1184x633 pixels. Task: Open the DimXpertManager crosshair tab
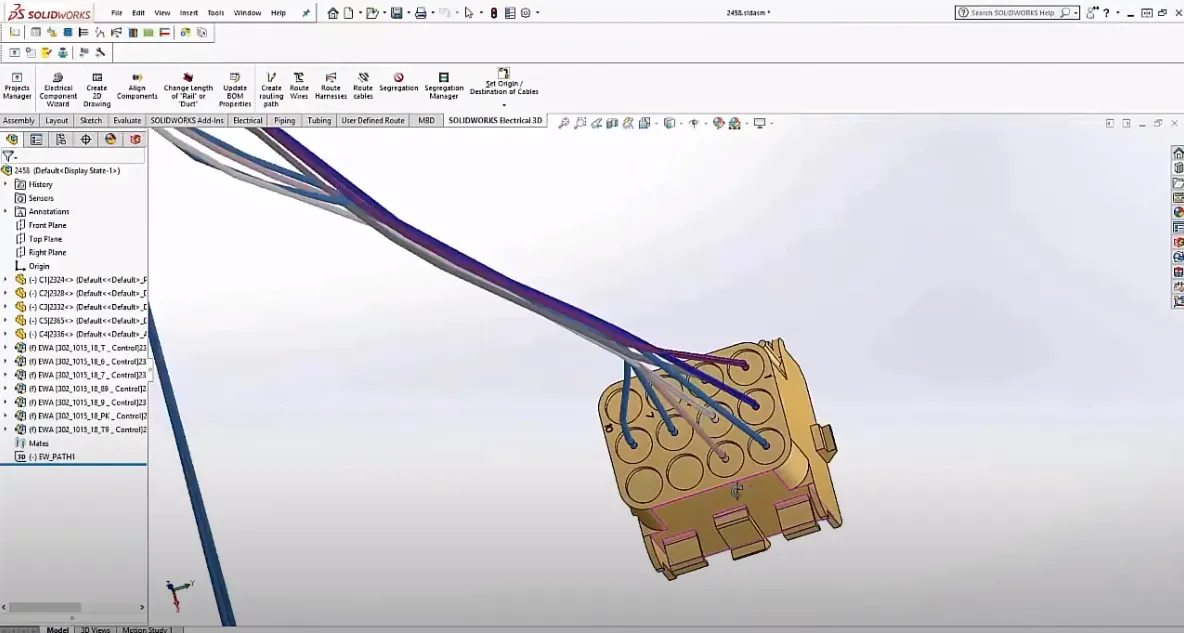[86, 140]
